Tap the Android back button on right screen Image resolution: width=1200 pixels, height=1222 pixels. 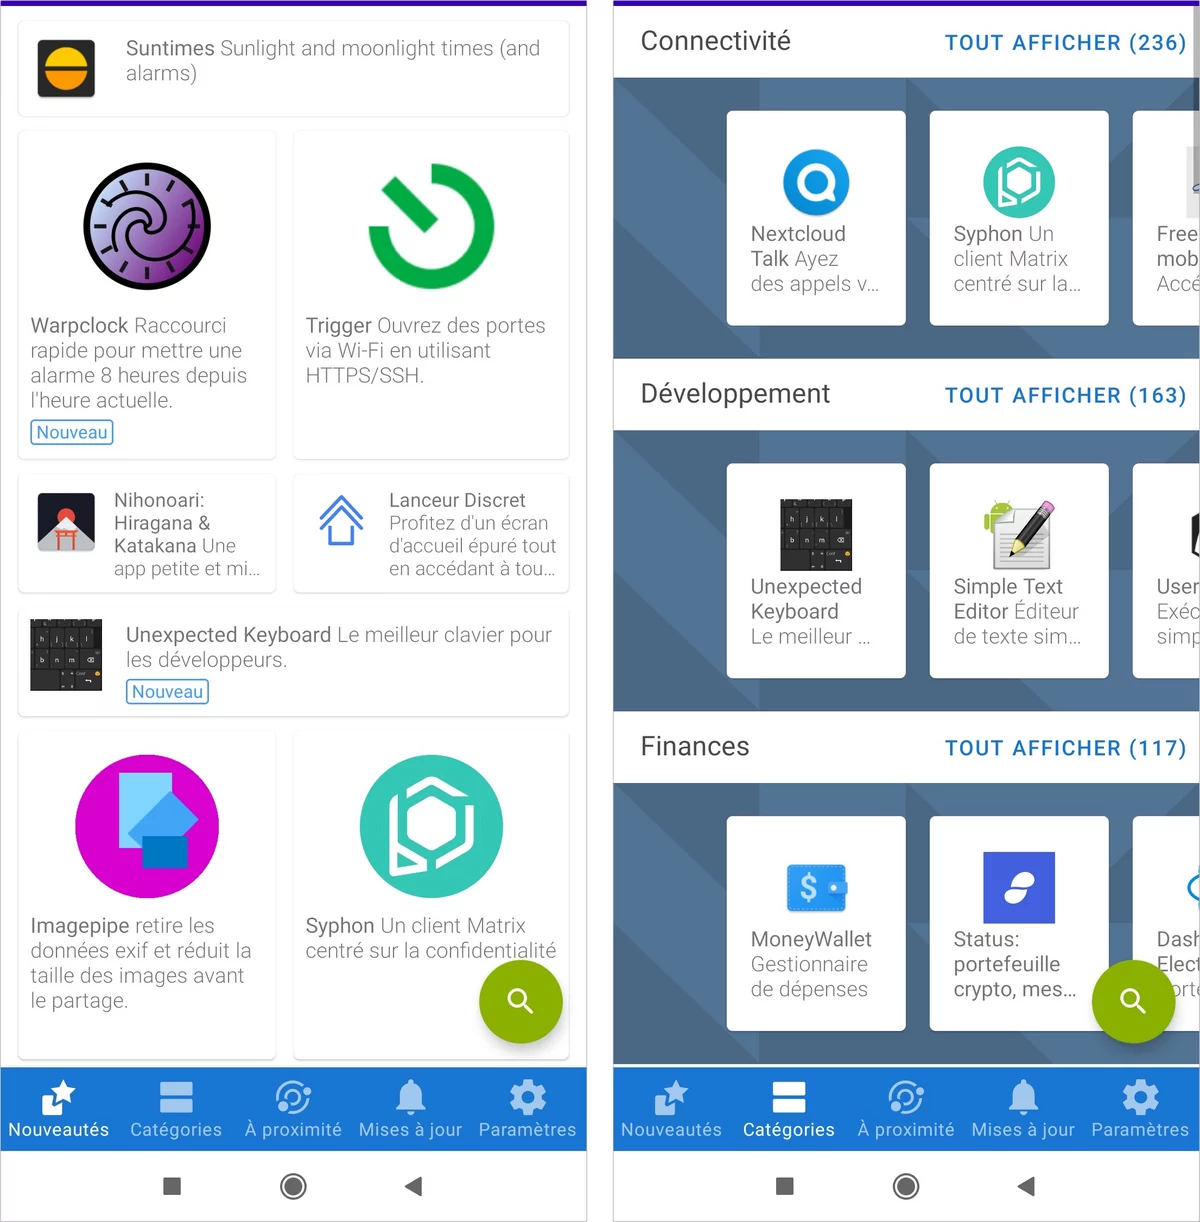click(x=1026, y=1186)
